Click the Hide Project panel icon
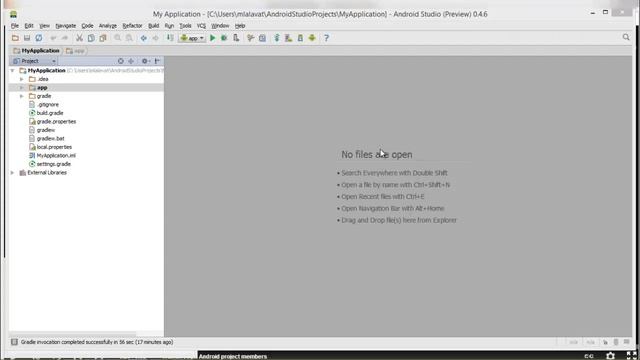640x360 pixels. pyautogui.click(x=157, y=61)
